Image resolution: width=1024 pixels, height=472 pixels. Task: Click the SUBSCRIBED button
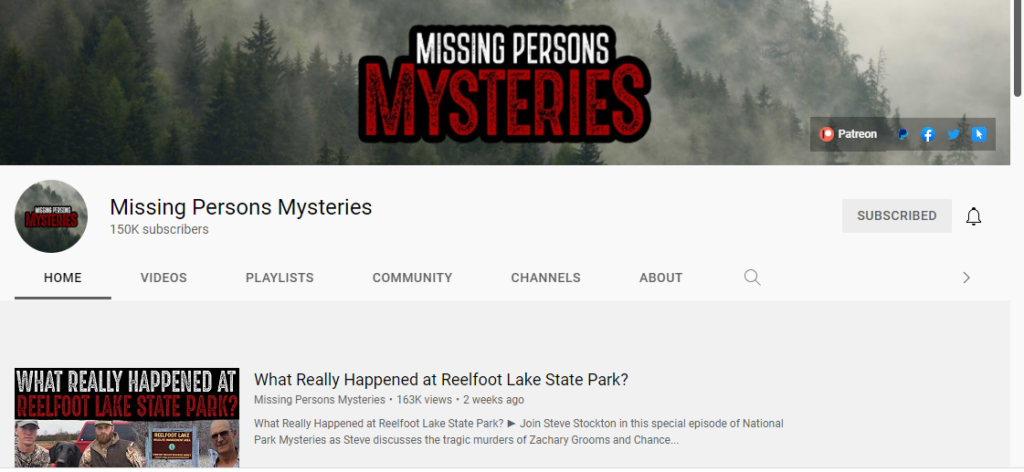pyautogui.click(x=897, y=215)
